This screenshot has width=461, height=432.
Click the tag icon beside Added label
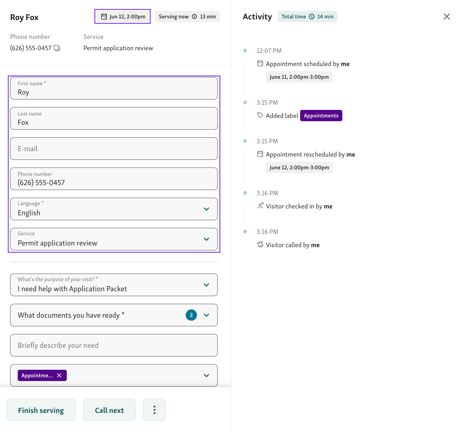tap(260, 115)
